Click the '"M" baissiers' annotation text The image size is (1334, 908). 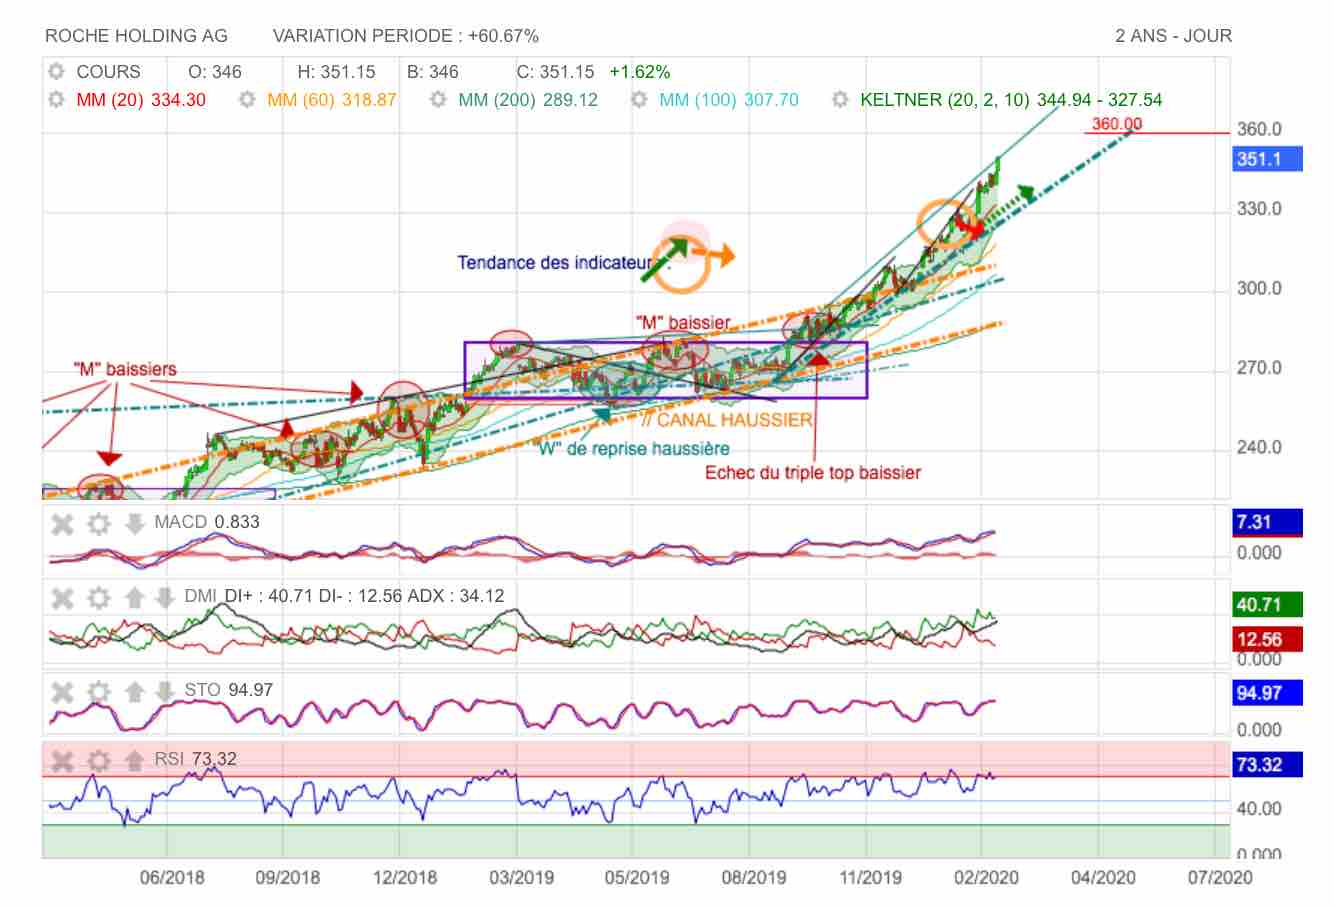click(125, 369)
